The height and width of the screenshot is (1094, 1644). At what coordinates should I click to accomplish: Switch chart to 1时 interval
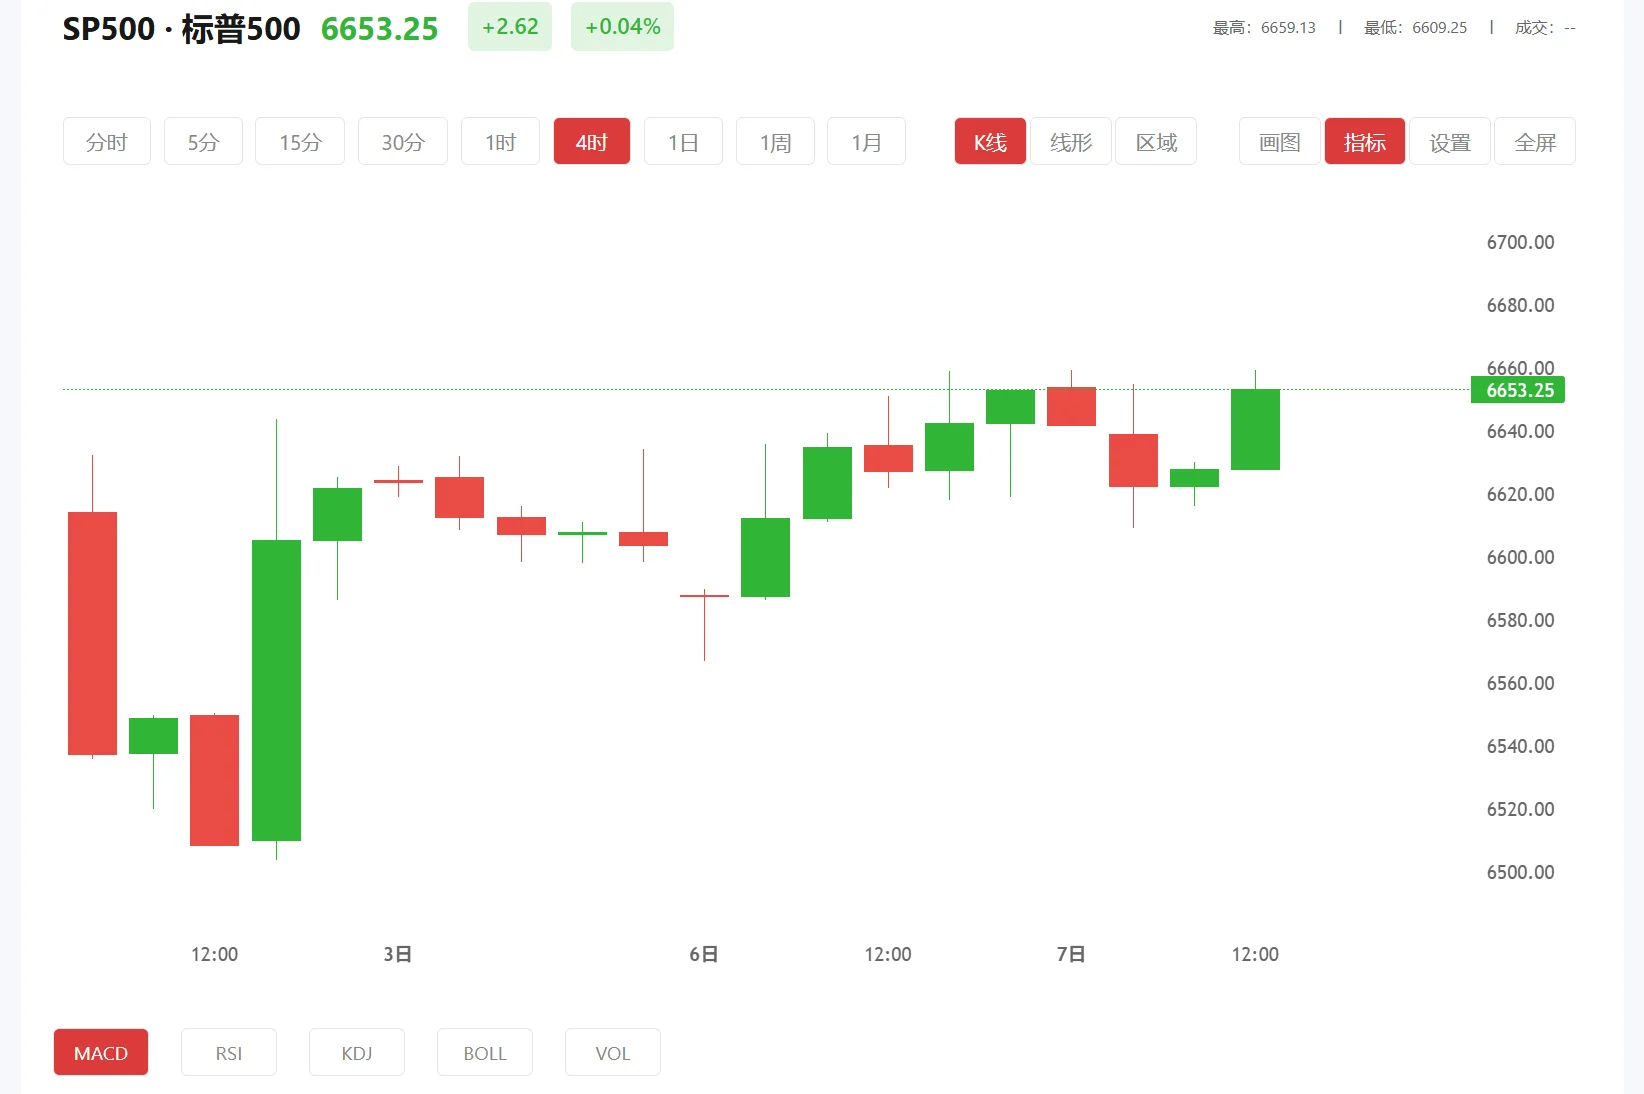click(x=500, y=142)
